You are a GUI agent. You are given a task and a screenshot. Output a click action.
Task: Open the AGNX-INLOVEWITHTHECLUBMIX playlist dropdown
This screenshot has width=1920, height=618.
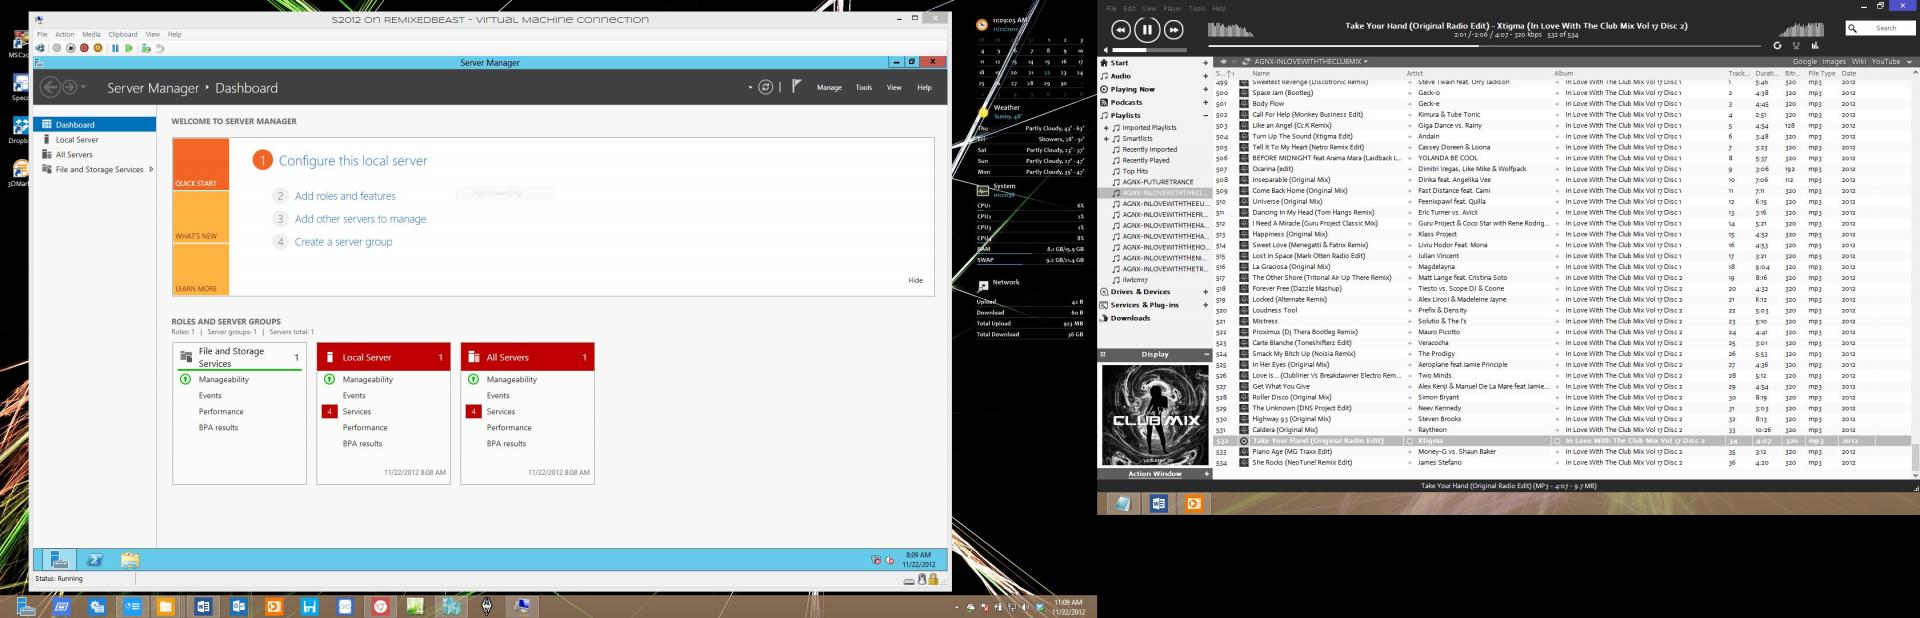pyautogui.click(x=1365, y=62)
